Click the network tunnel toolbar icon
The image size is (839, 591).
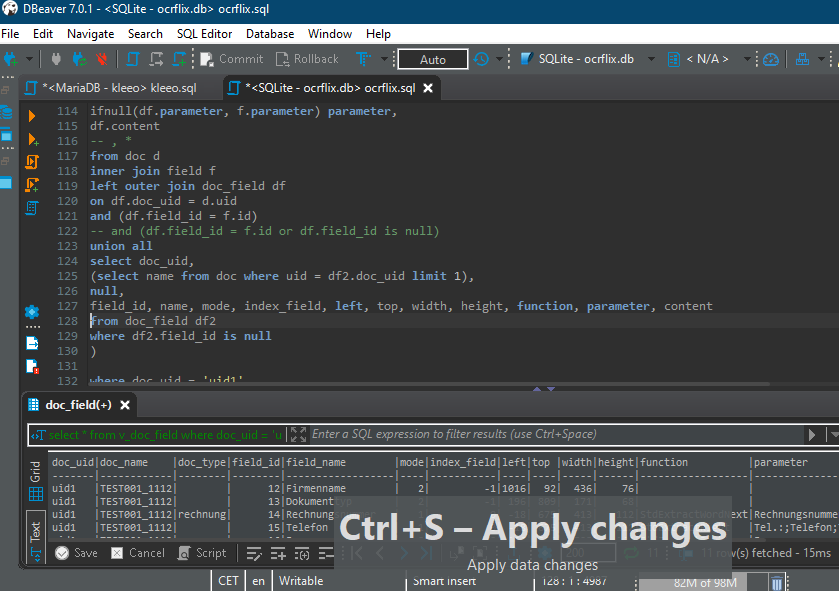pyautogui.click(x=802, y=59)
